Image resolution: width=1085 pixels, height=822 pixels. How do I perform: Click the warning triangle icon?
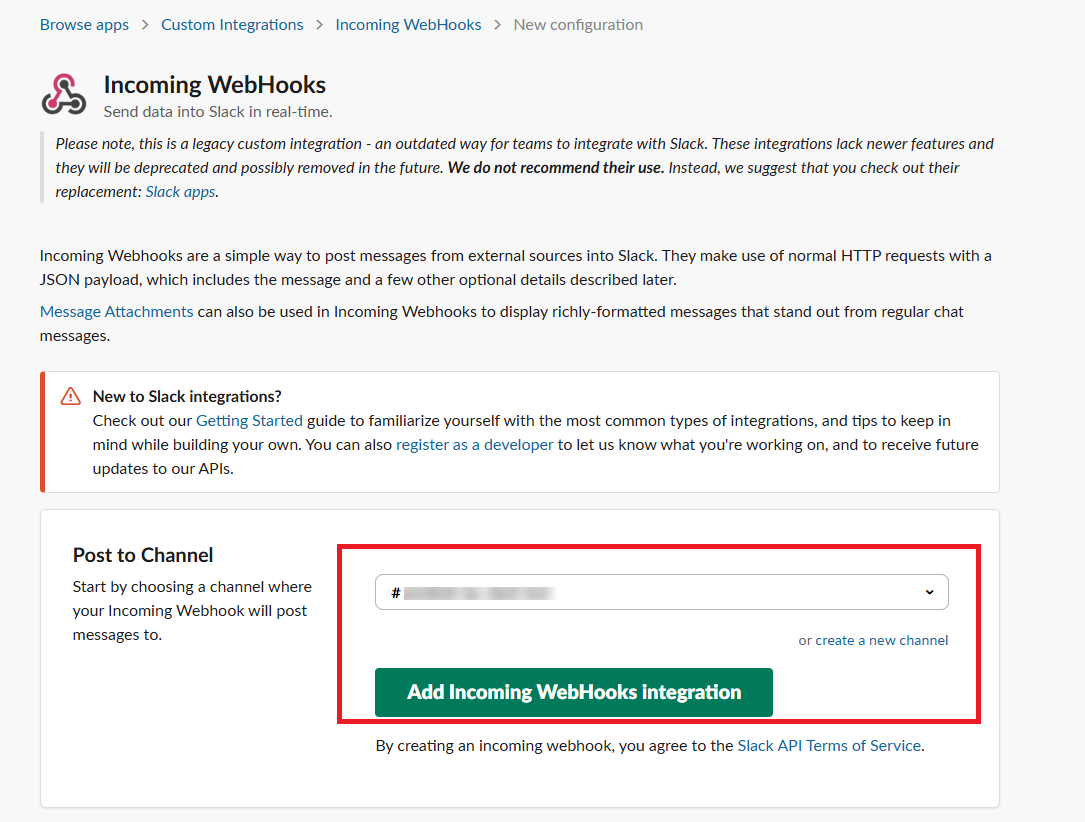pyautogui.click(x=71, y=396)
